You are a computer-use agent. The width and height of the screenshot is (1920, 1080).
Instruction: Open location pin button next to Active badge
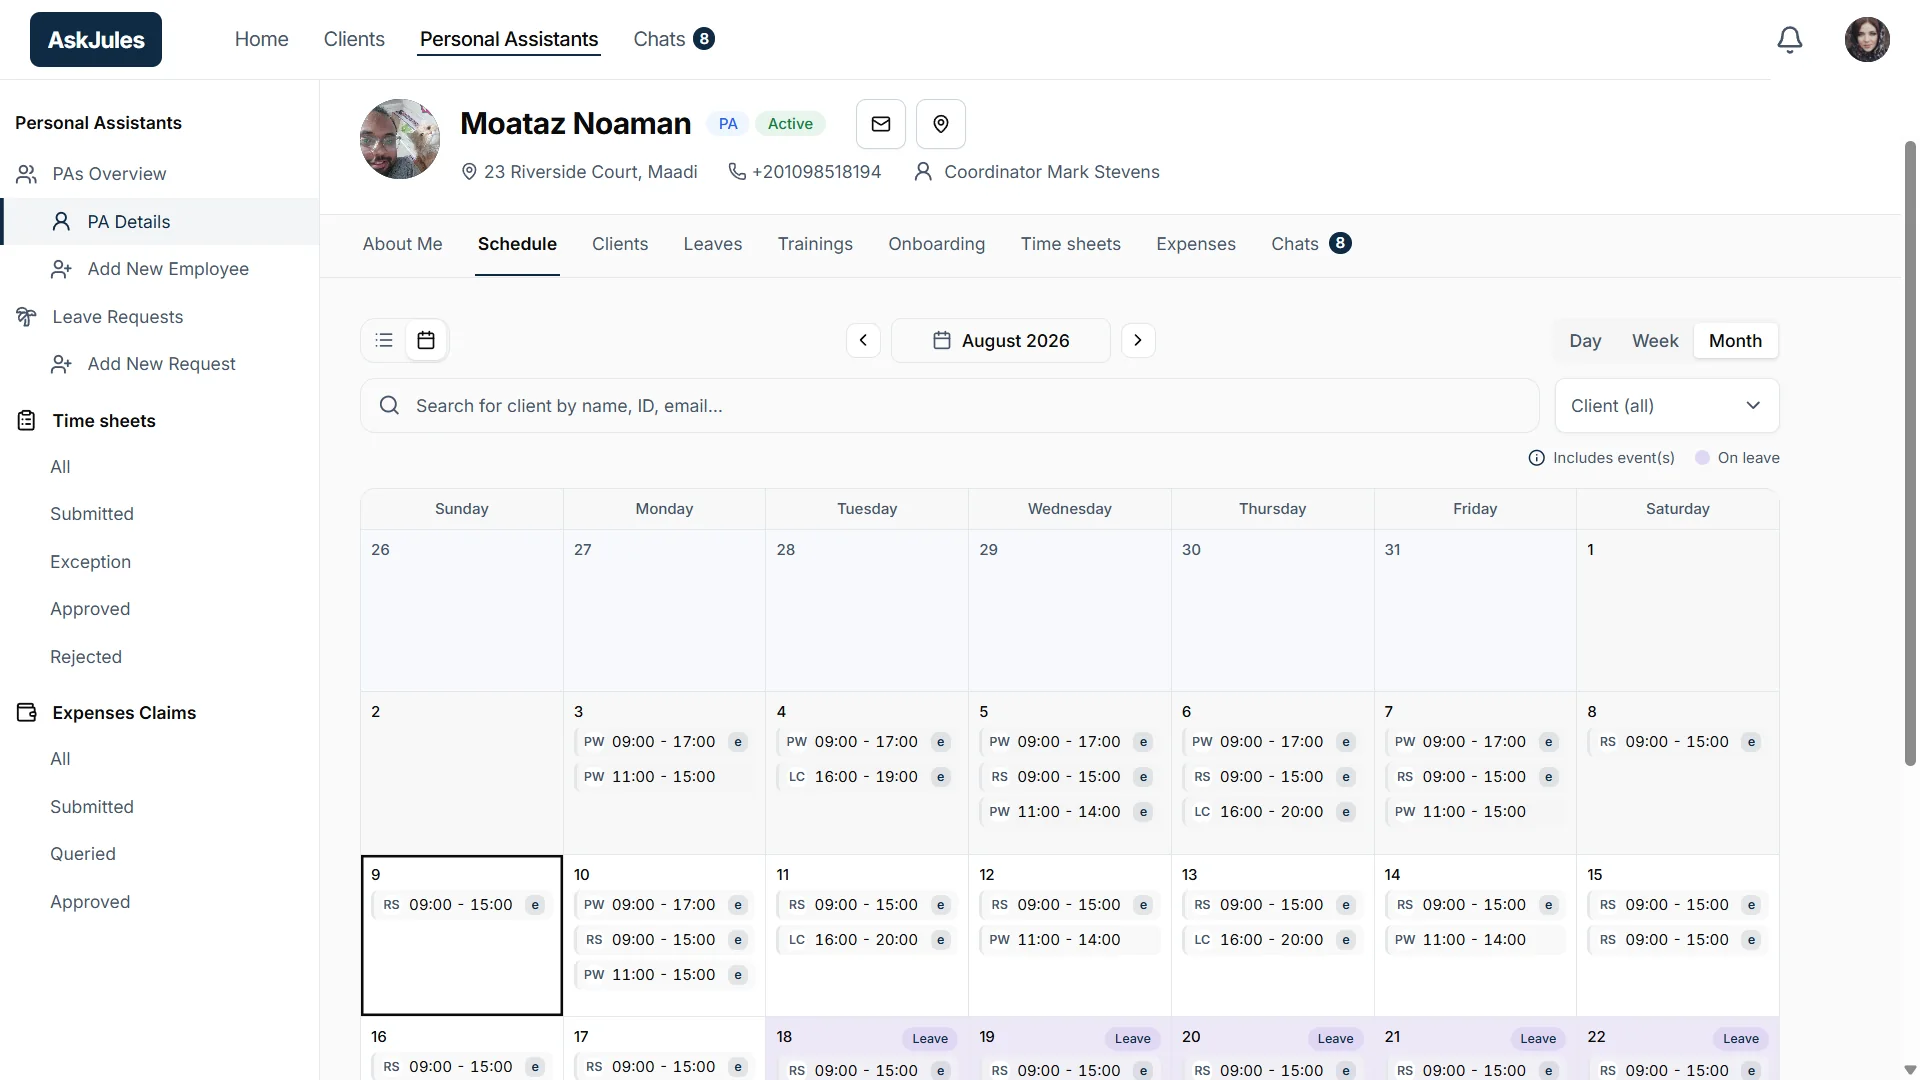tap(941, 124)
